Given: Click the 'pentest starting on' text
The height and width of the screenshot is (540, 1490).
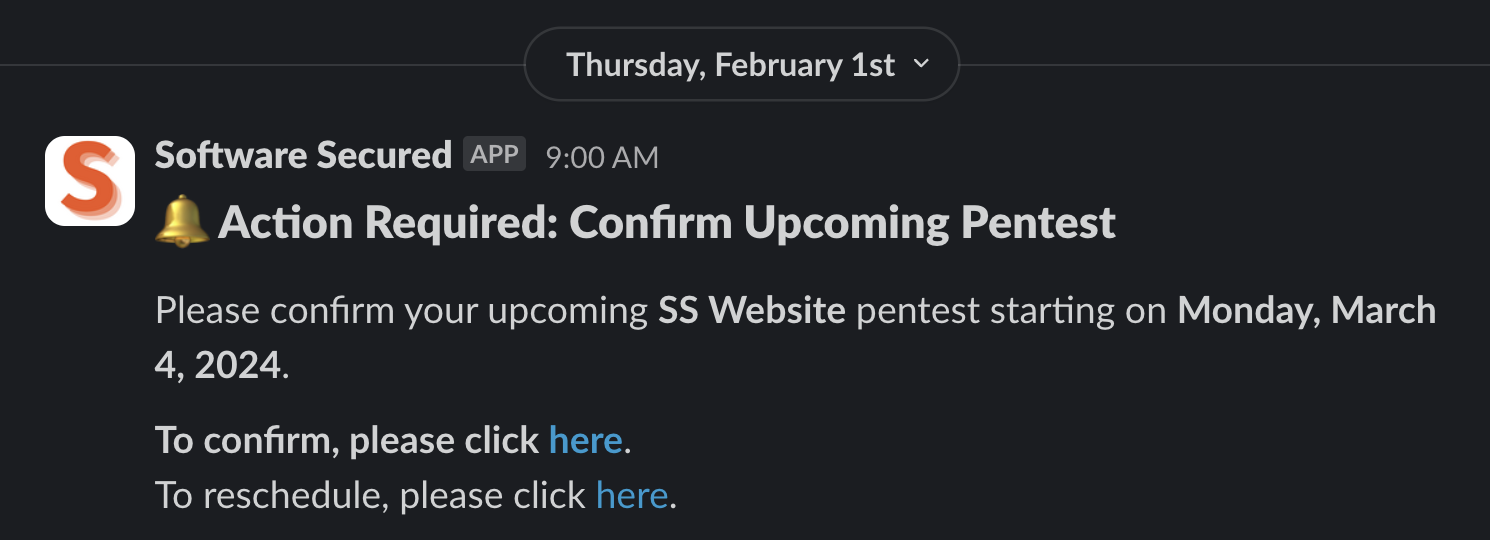Looking at the screenshot, I should coord(1011,311).
